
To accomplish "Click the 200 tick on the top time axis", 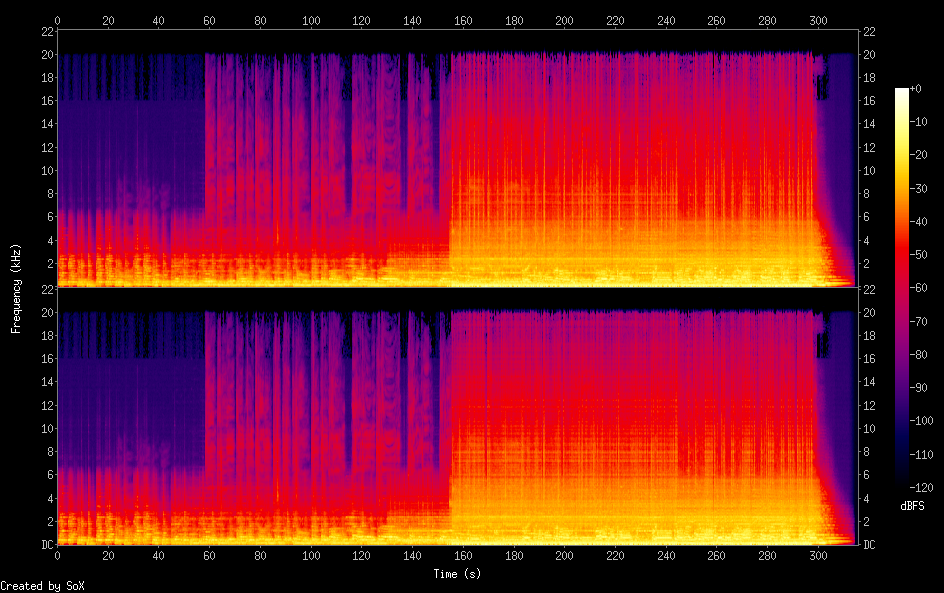I will click(x=564, y=20).
